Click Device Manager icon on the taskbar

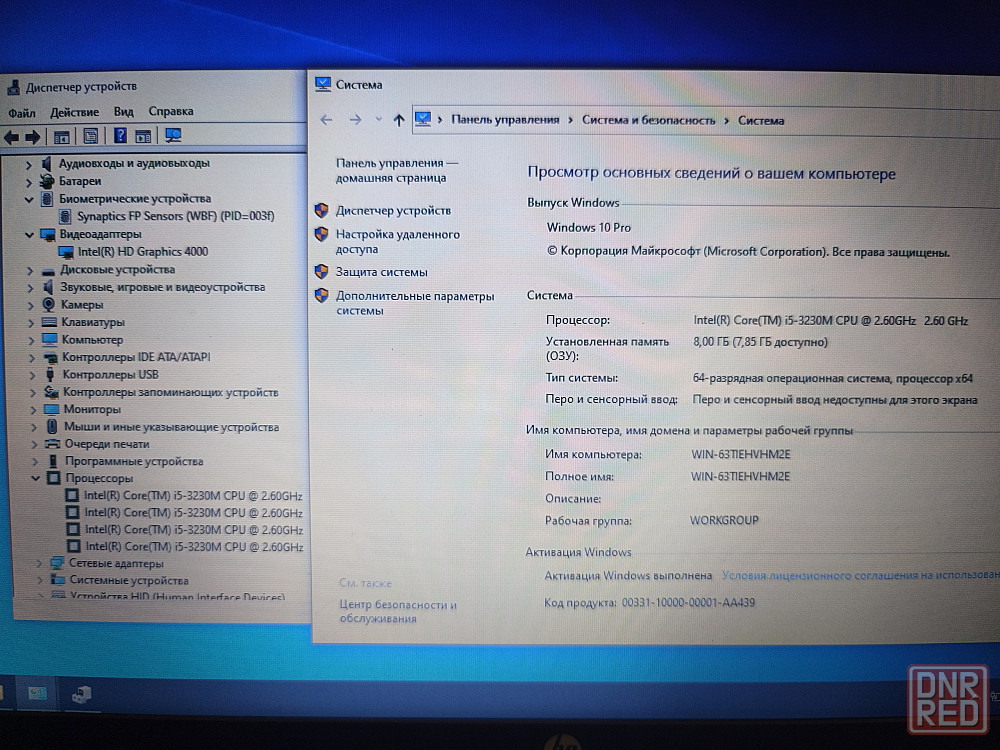[81, 693]
